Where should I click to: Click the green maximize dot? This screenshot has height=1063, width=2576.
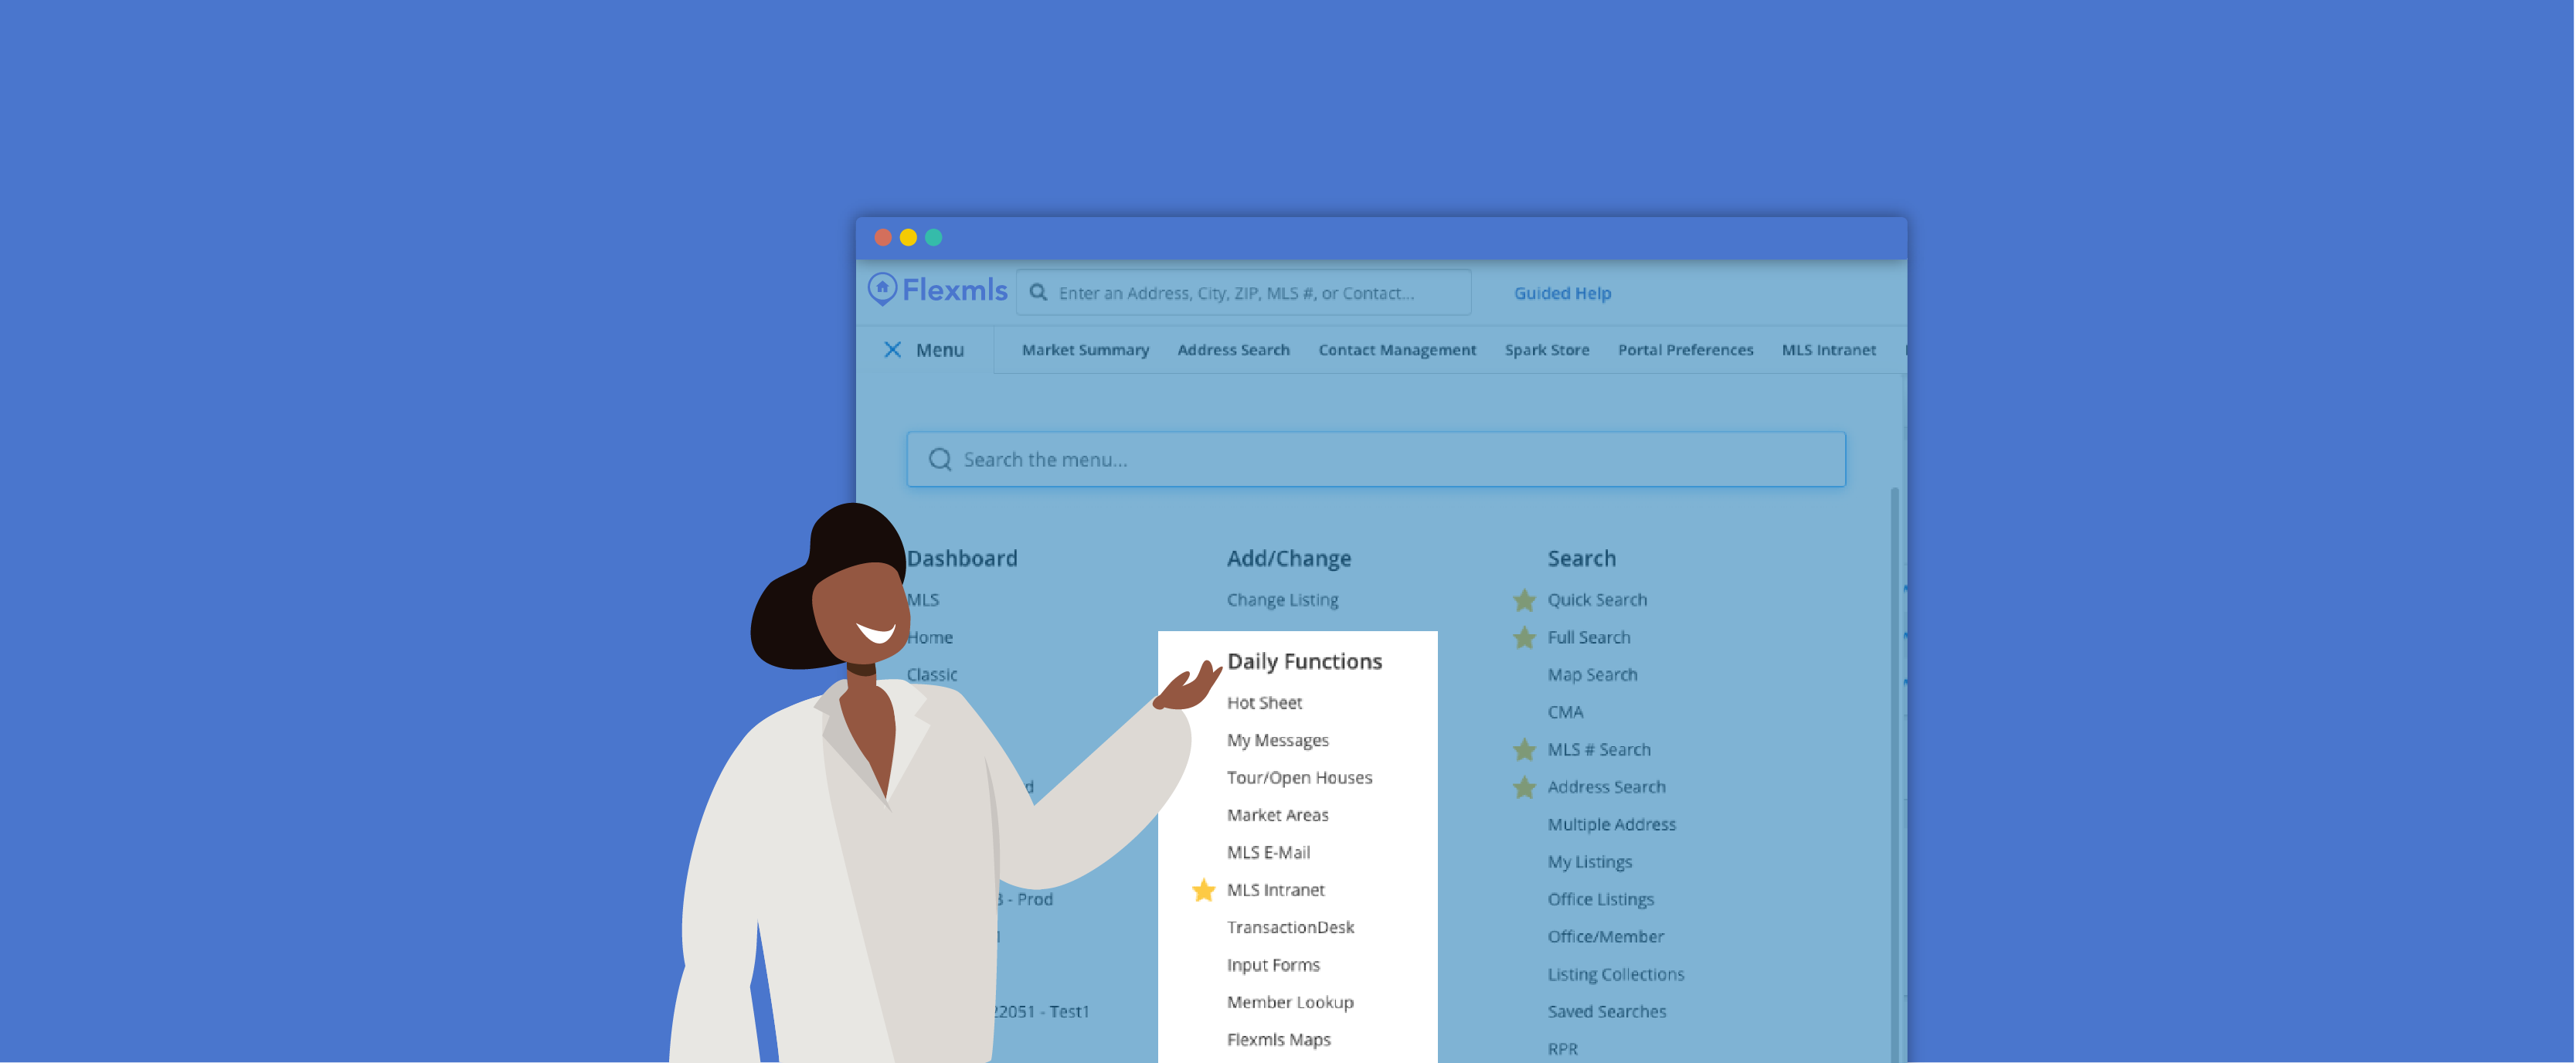tap(933, 237)
